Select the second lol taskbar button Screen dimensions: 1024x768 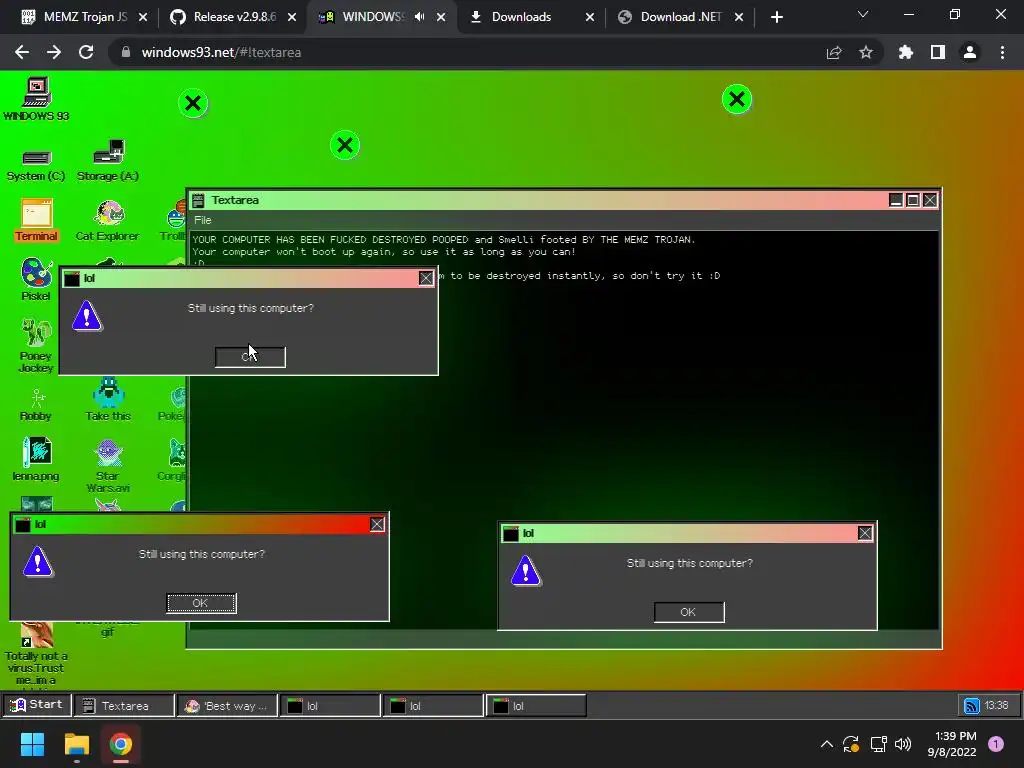tap(432, 705)
